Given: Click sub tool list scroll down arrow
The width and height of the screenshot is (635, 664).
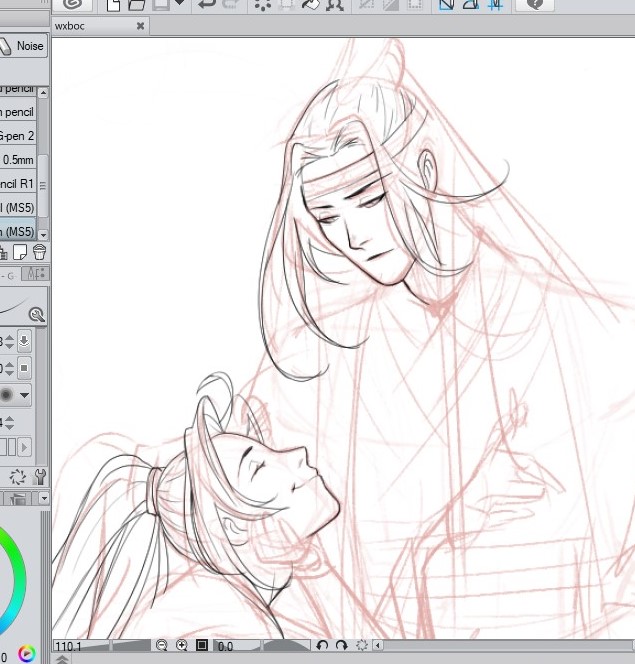Looking at the screenshot, I should (x=43, y=234).
